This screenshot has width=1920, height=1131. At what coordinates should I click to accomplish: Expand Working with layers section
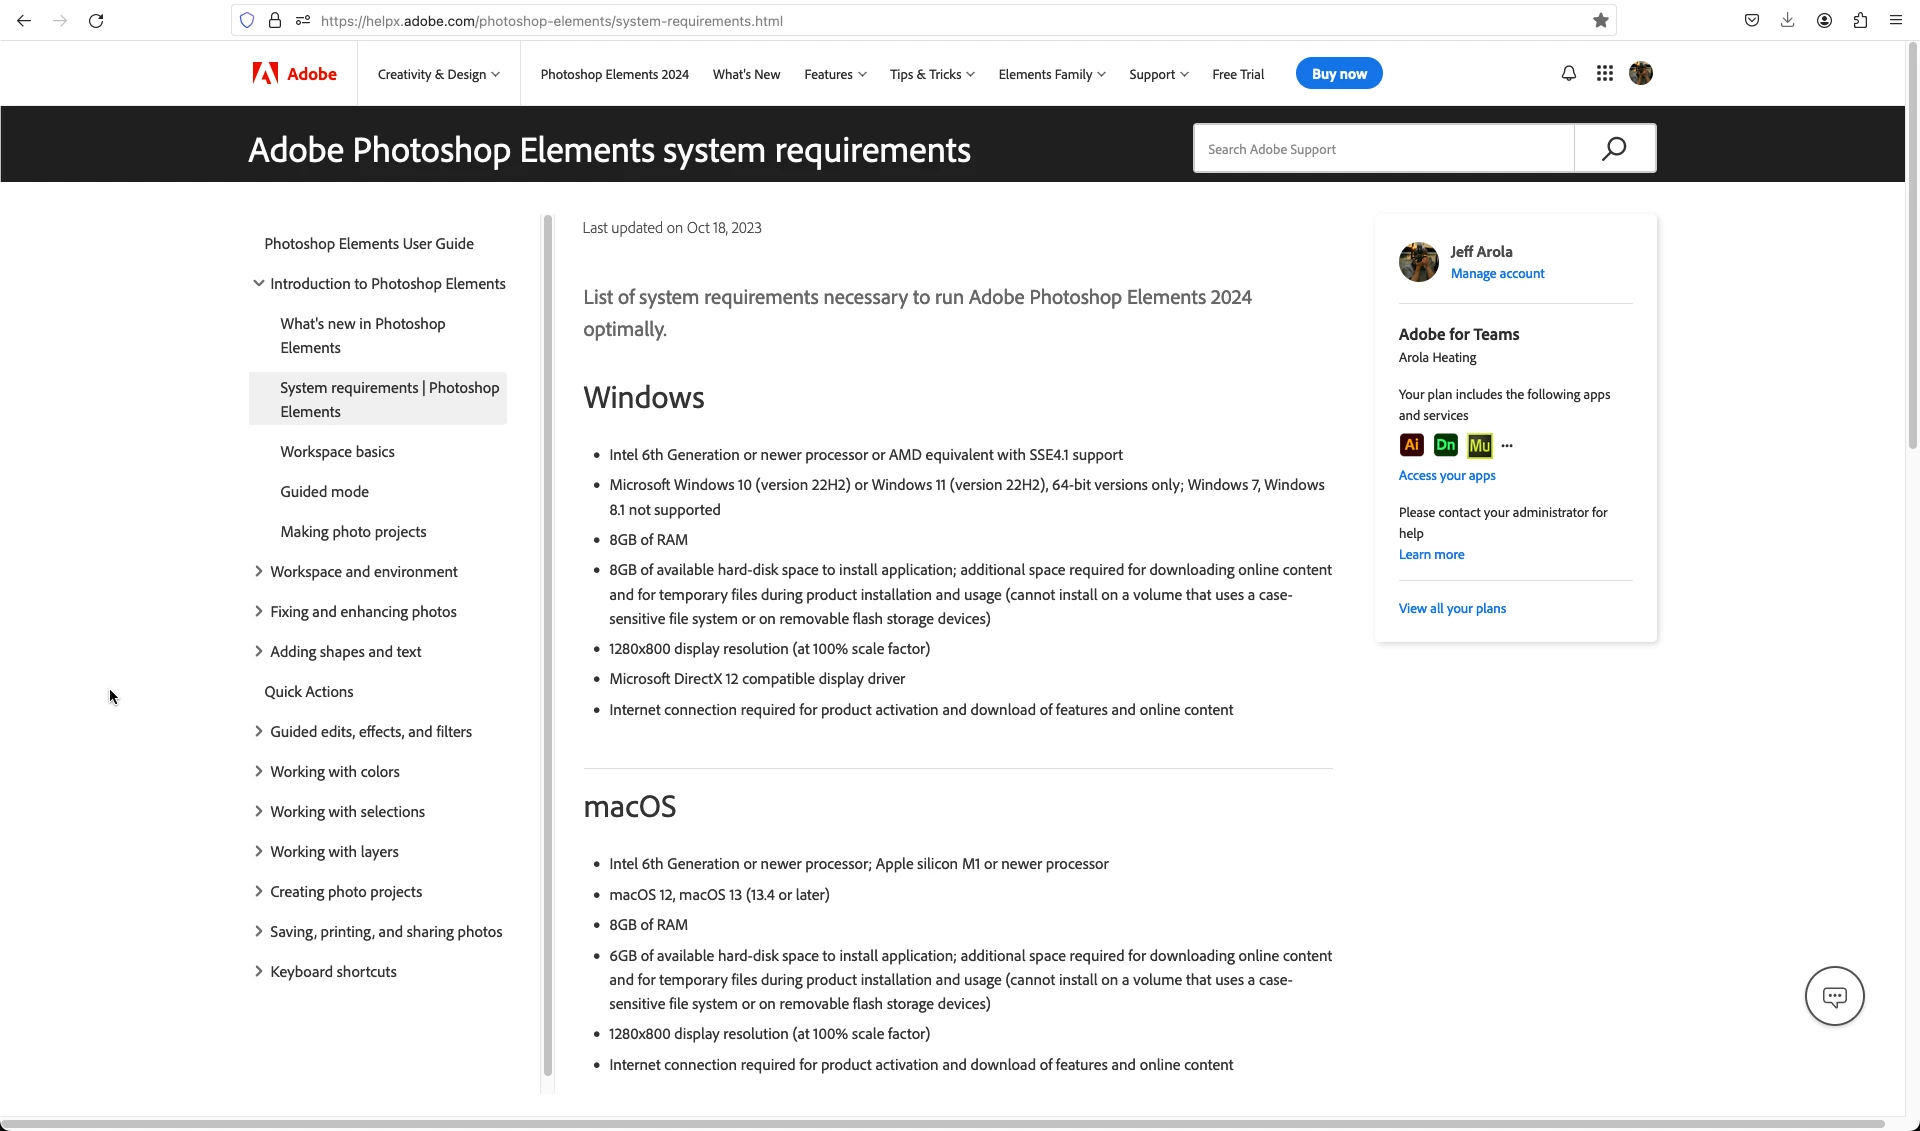(x=259, y=851)
